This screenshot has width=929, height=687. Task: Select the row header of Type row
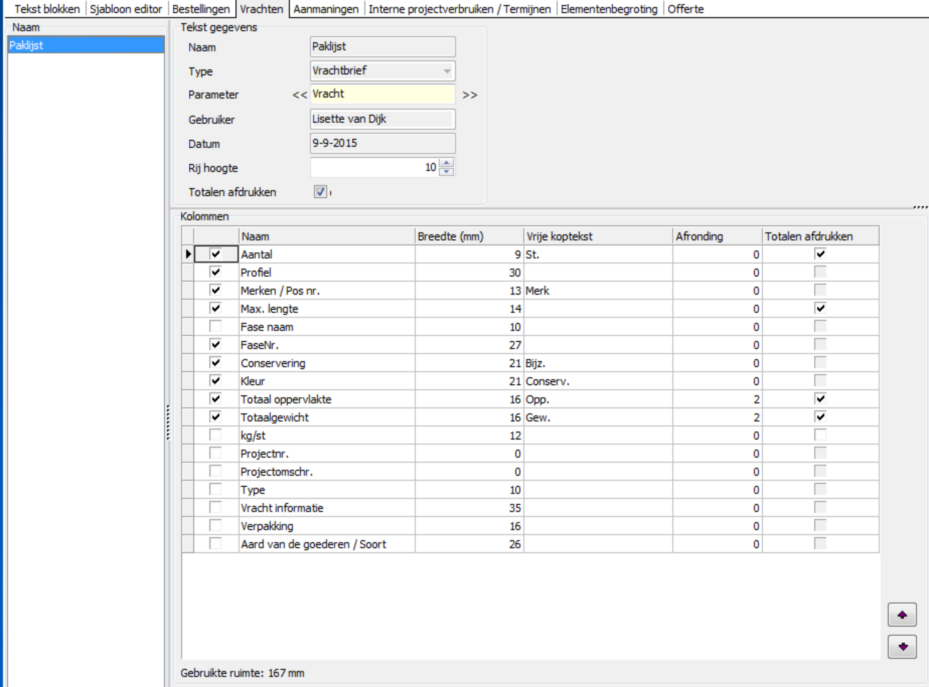point(188,490)
